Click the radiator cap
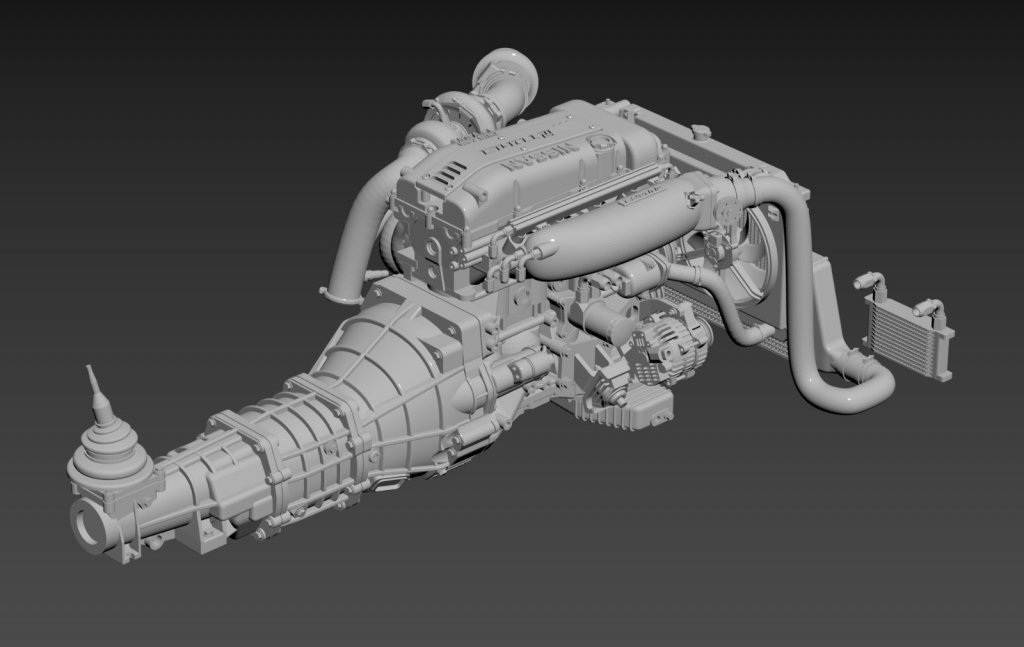Viewport: 1024px width, 647px height. 702,132
